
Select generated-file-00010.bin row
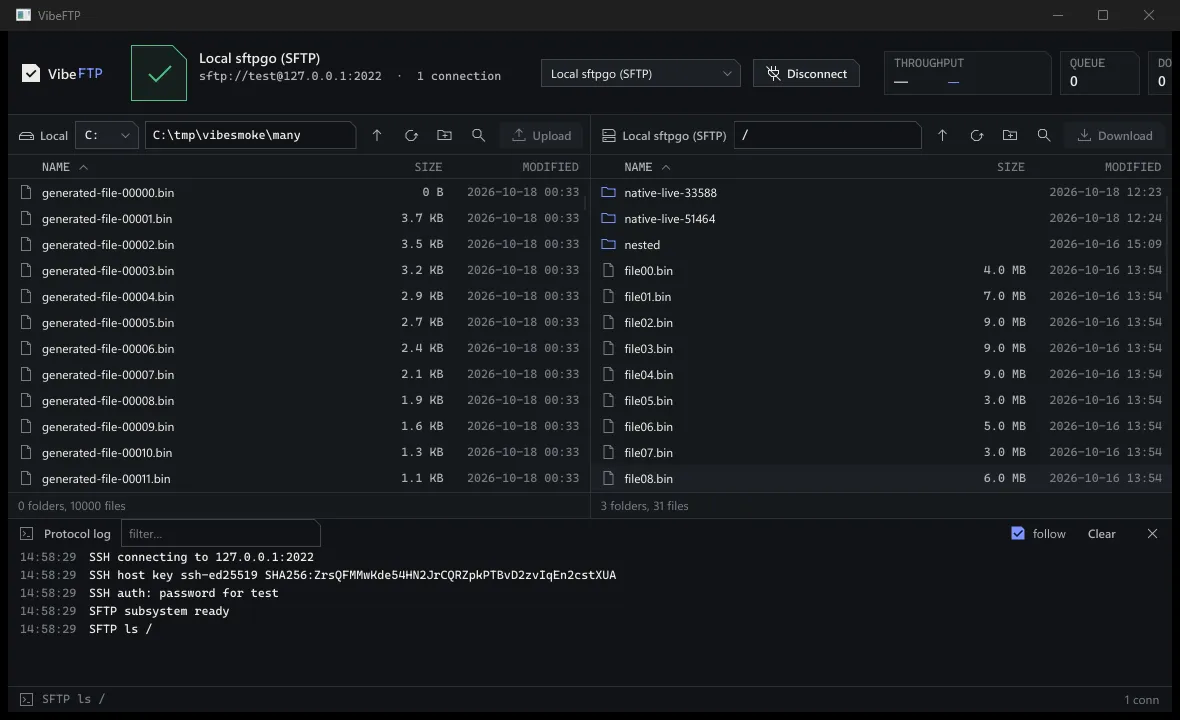tap(299, 452)
